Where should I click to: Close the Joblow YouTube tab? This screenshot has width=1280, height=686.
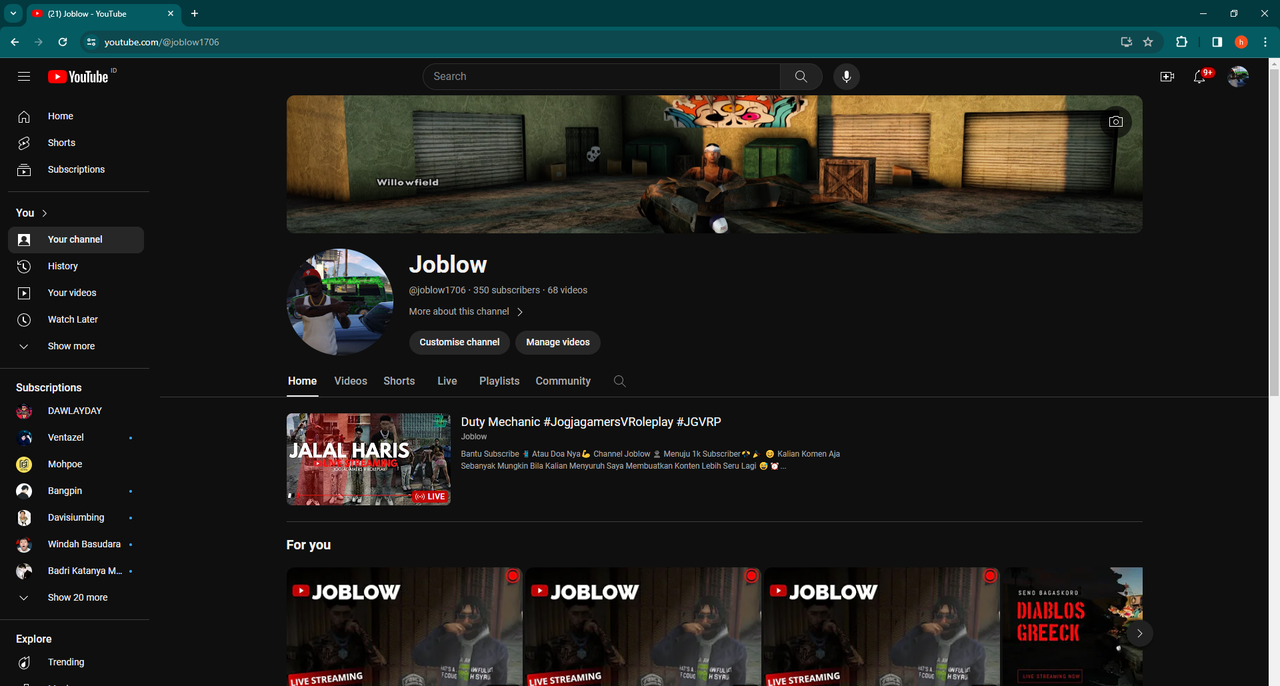point(170,14)
